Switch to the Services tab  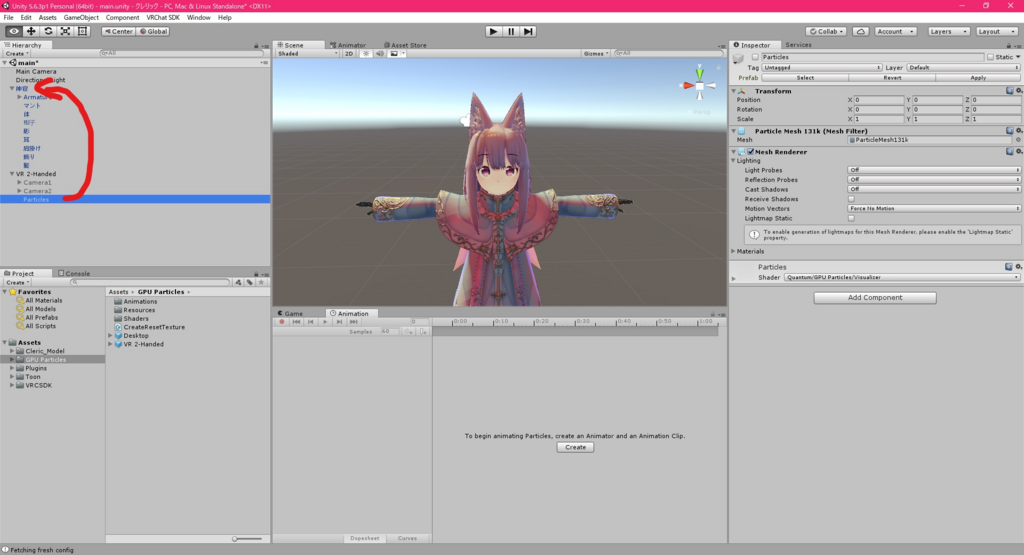click(798, 45)
